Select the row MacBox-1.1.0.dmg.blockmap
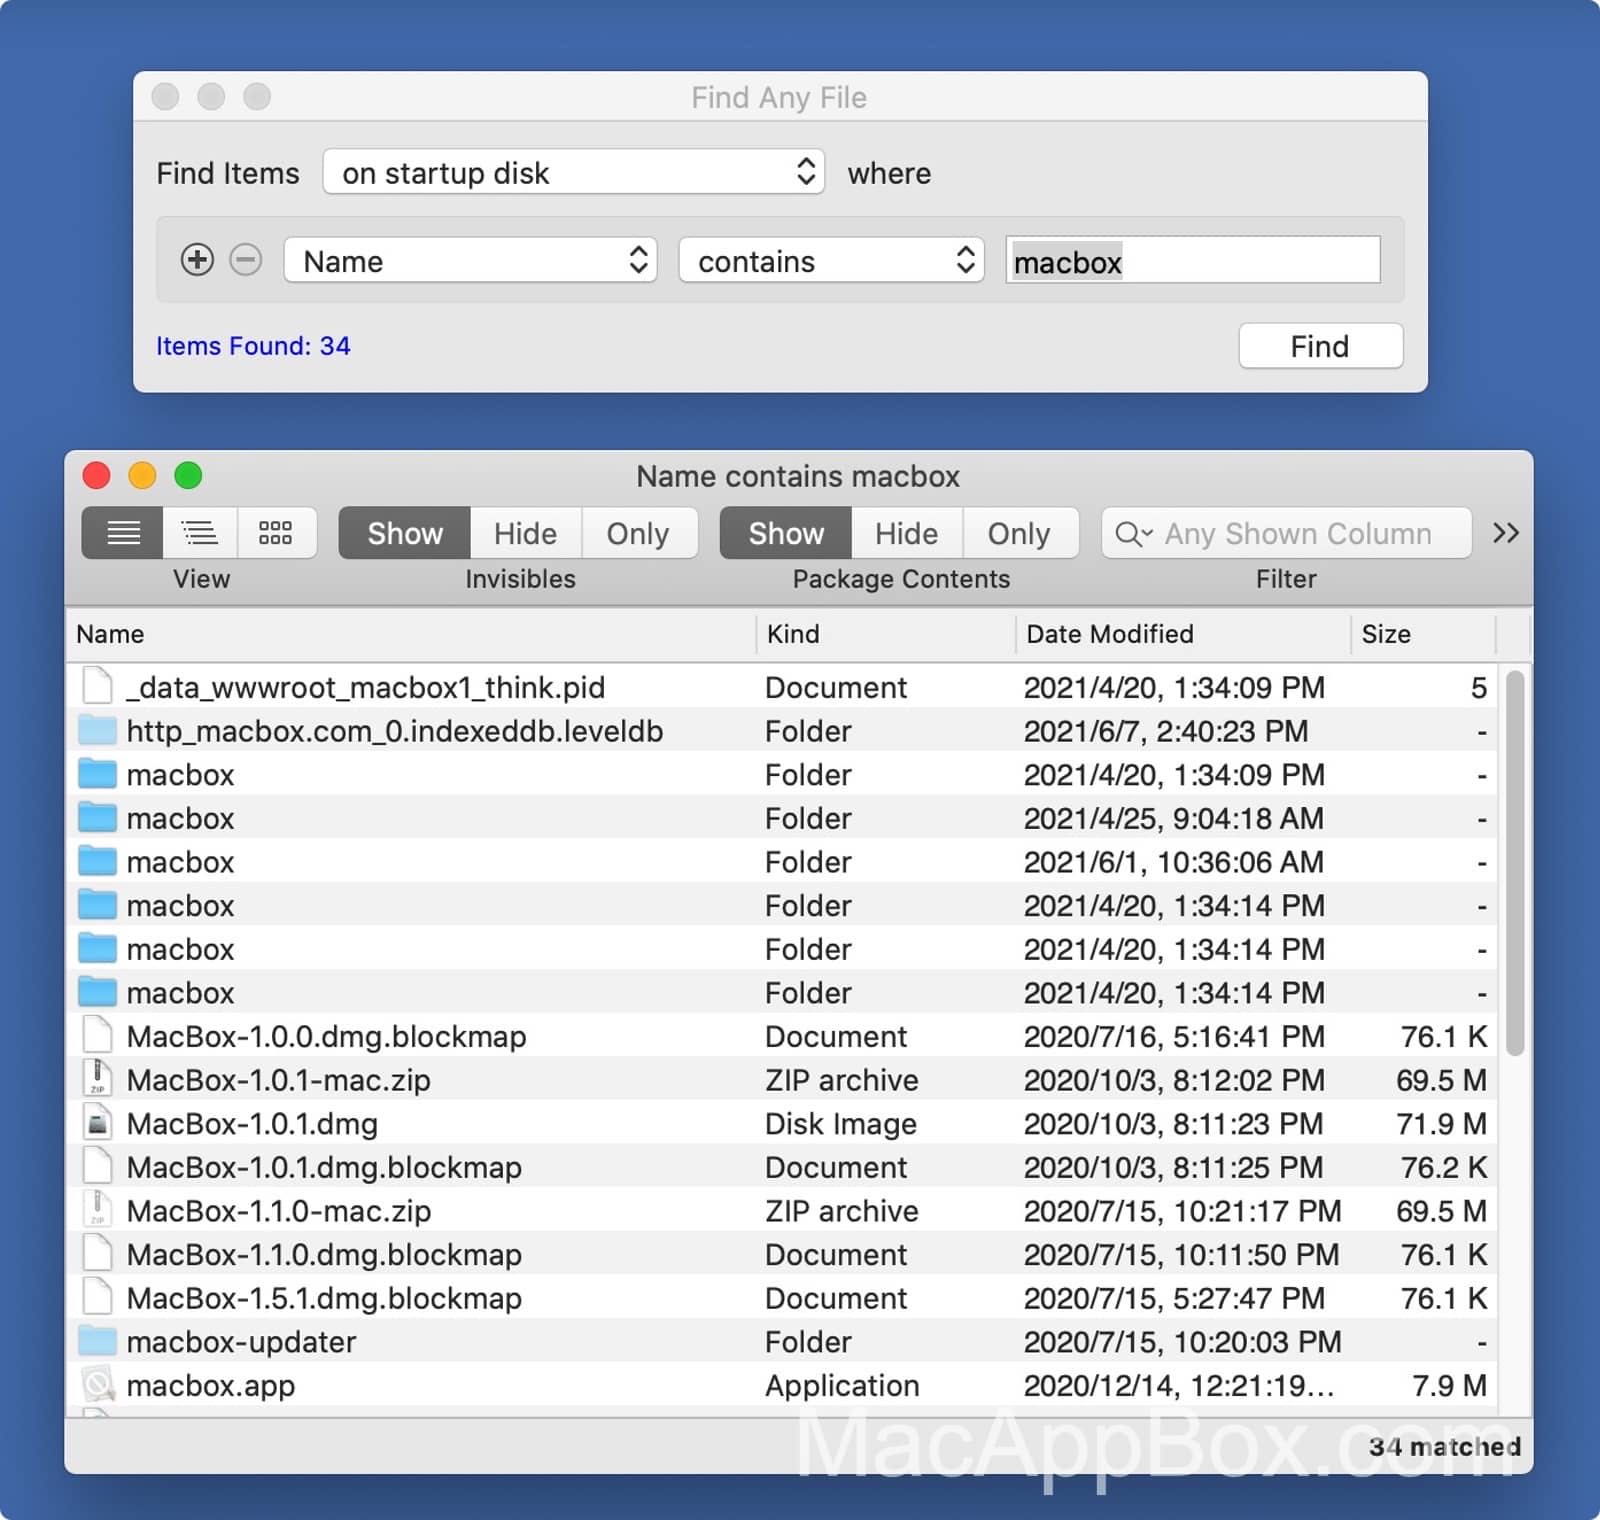The height and width of the screenshot is (1520, 1600). [782, 1254]
